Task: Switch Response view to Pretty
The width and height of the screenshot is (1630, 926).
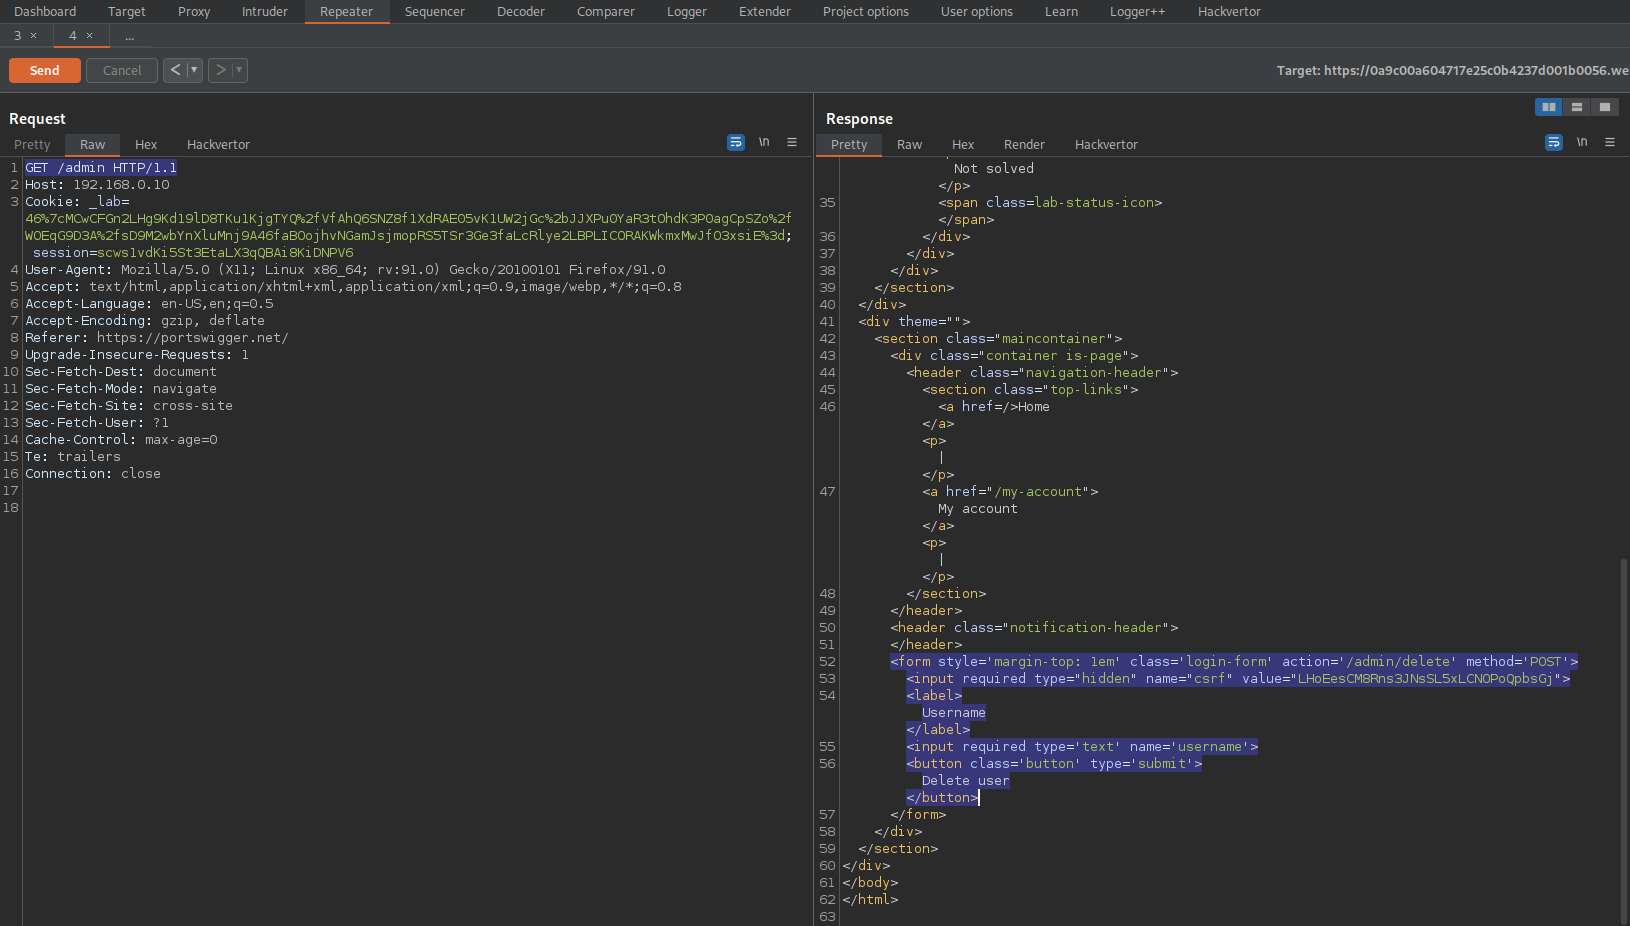Action: pyautogui.click(x=849, y=145)
